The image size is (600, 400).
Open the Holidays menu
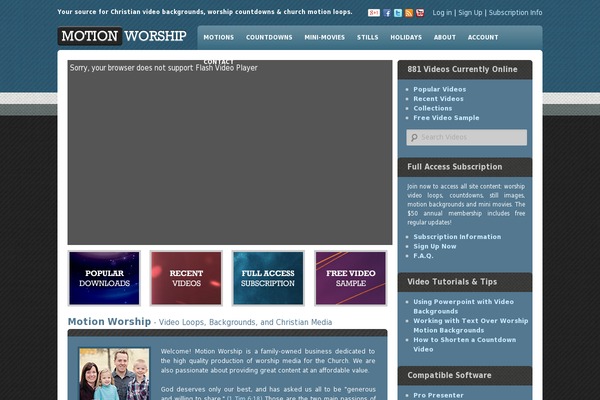point(406,38)
